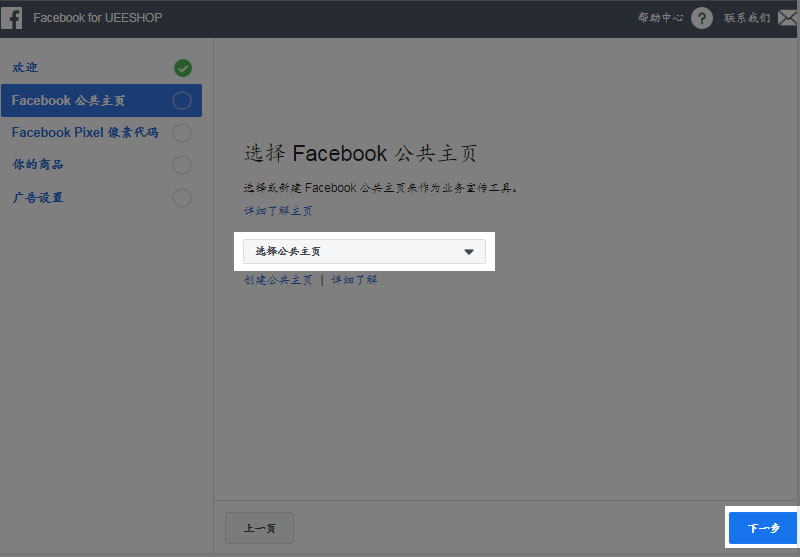Click the status circle for Facebook Pixel 像素代码
Image resolution: width=800 pixels, height=557 pixels.
[182, 133]
